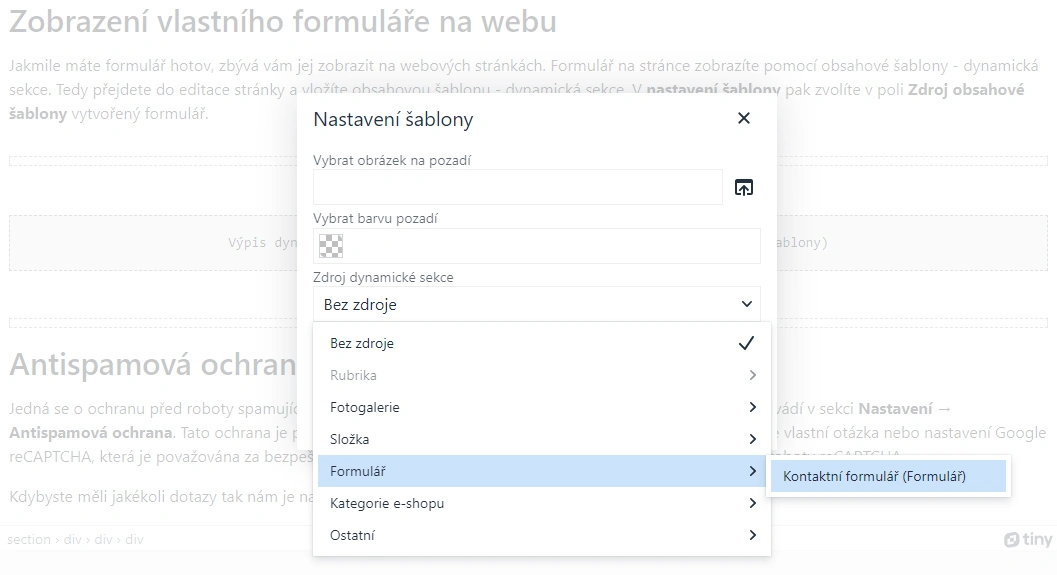Select the Bez zdroje menu option

[x=362, y=343]
